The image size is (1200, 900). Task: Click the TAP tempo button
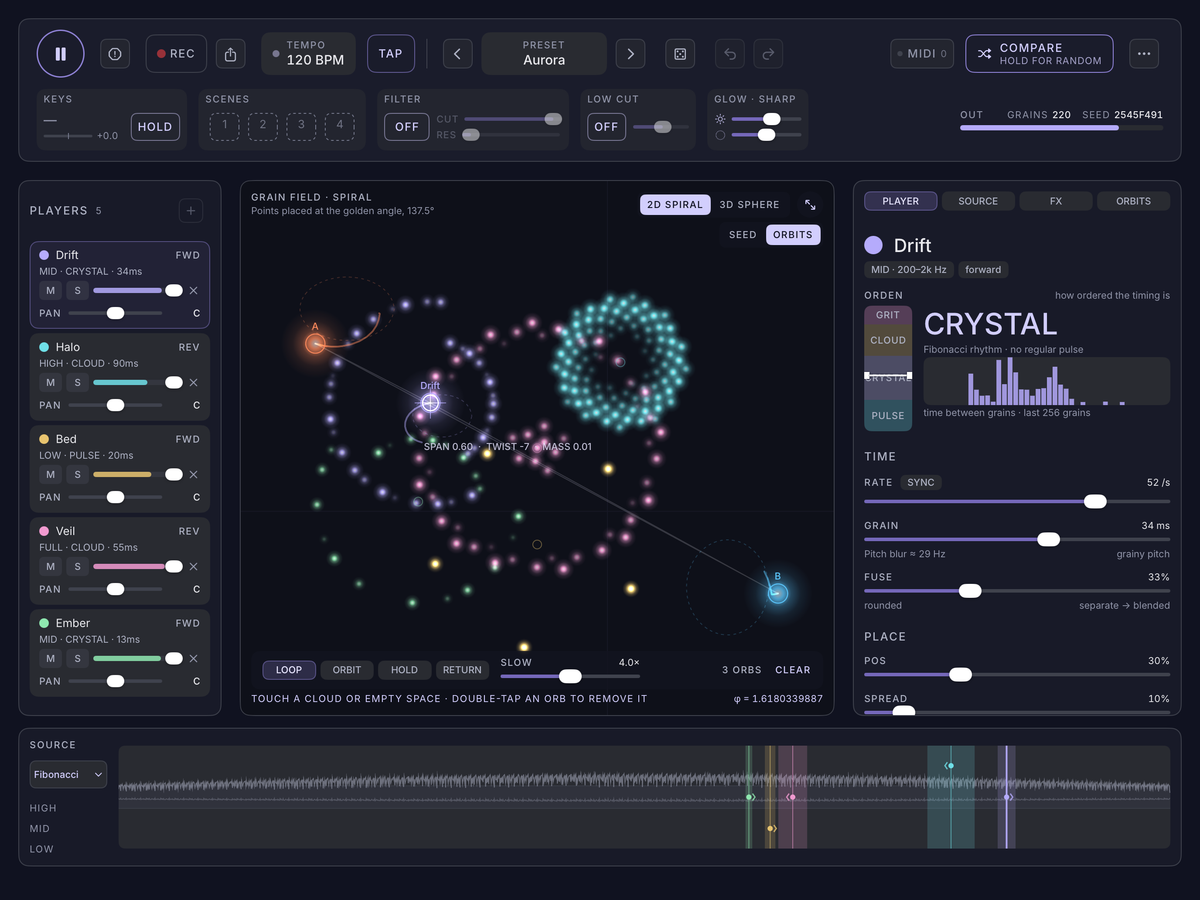click(391, 54)
